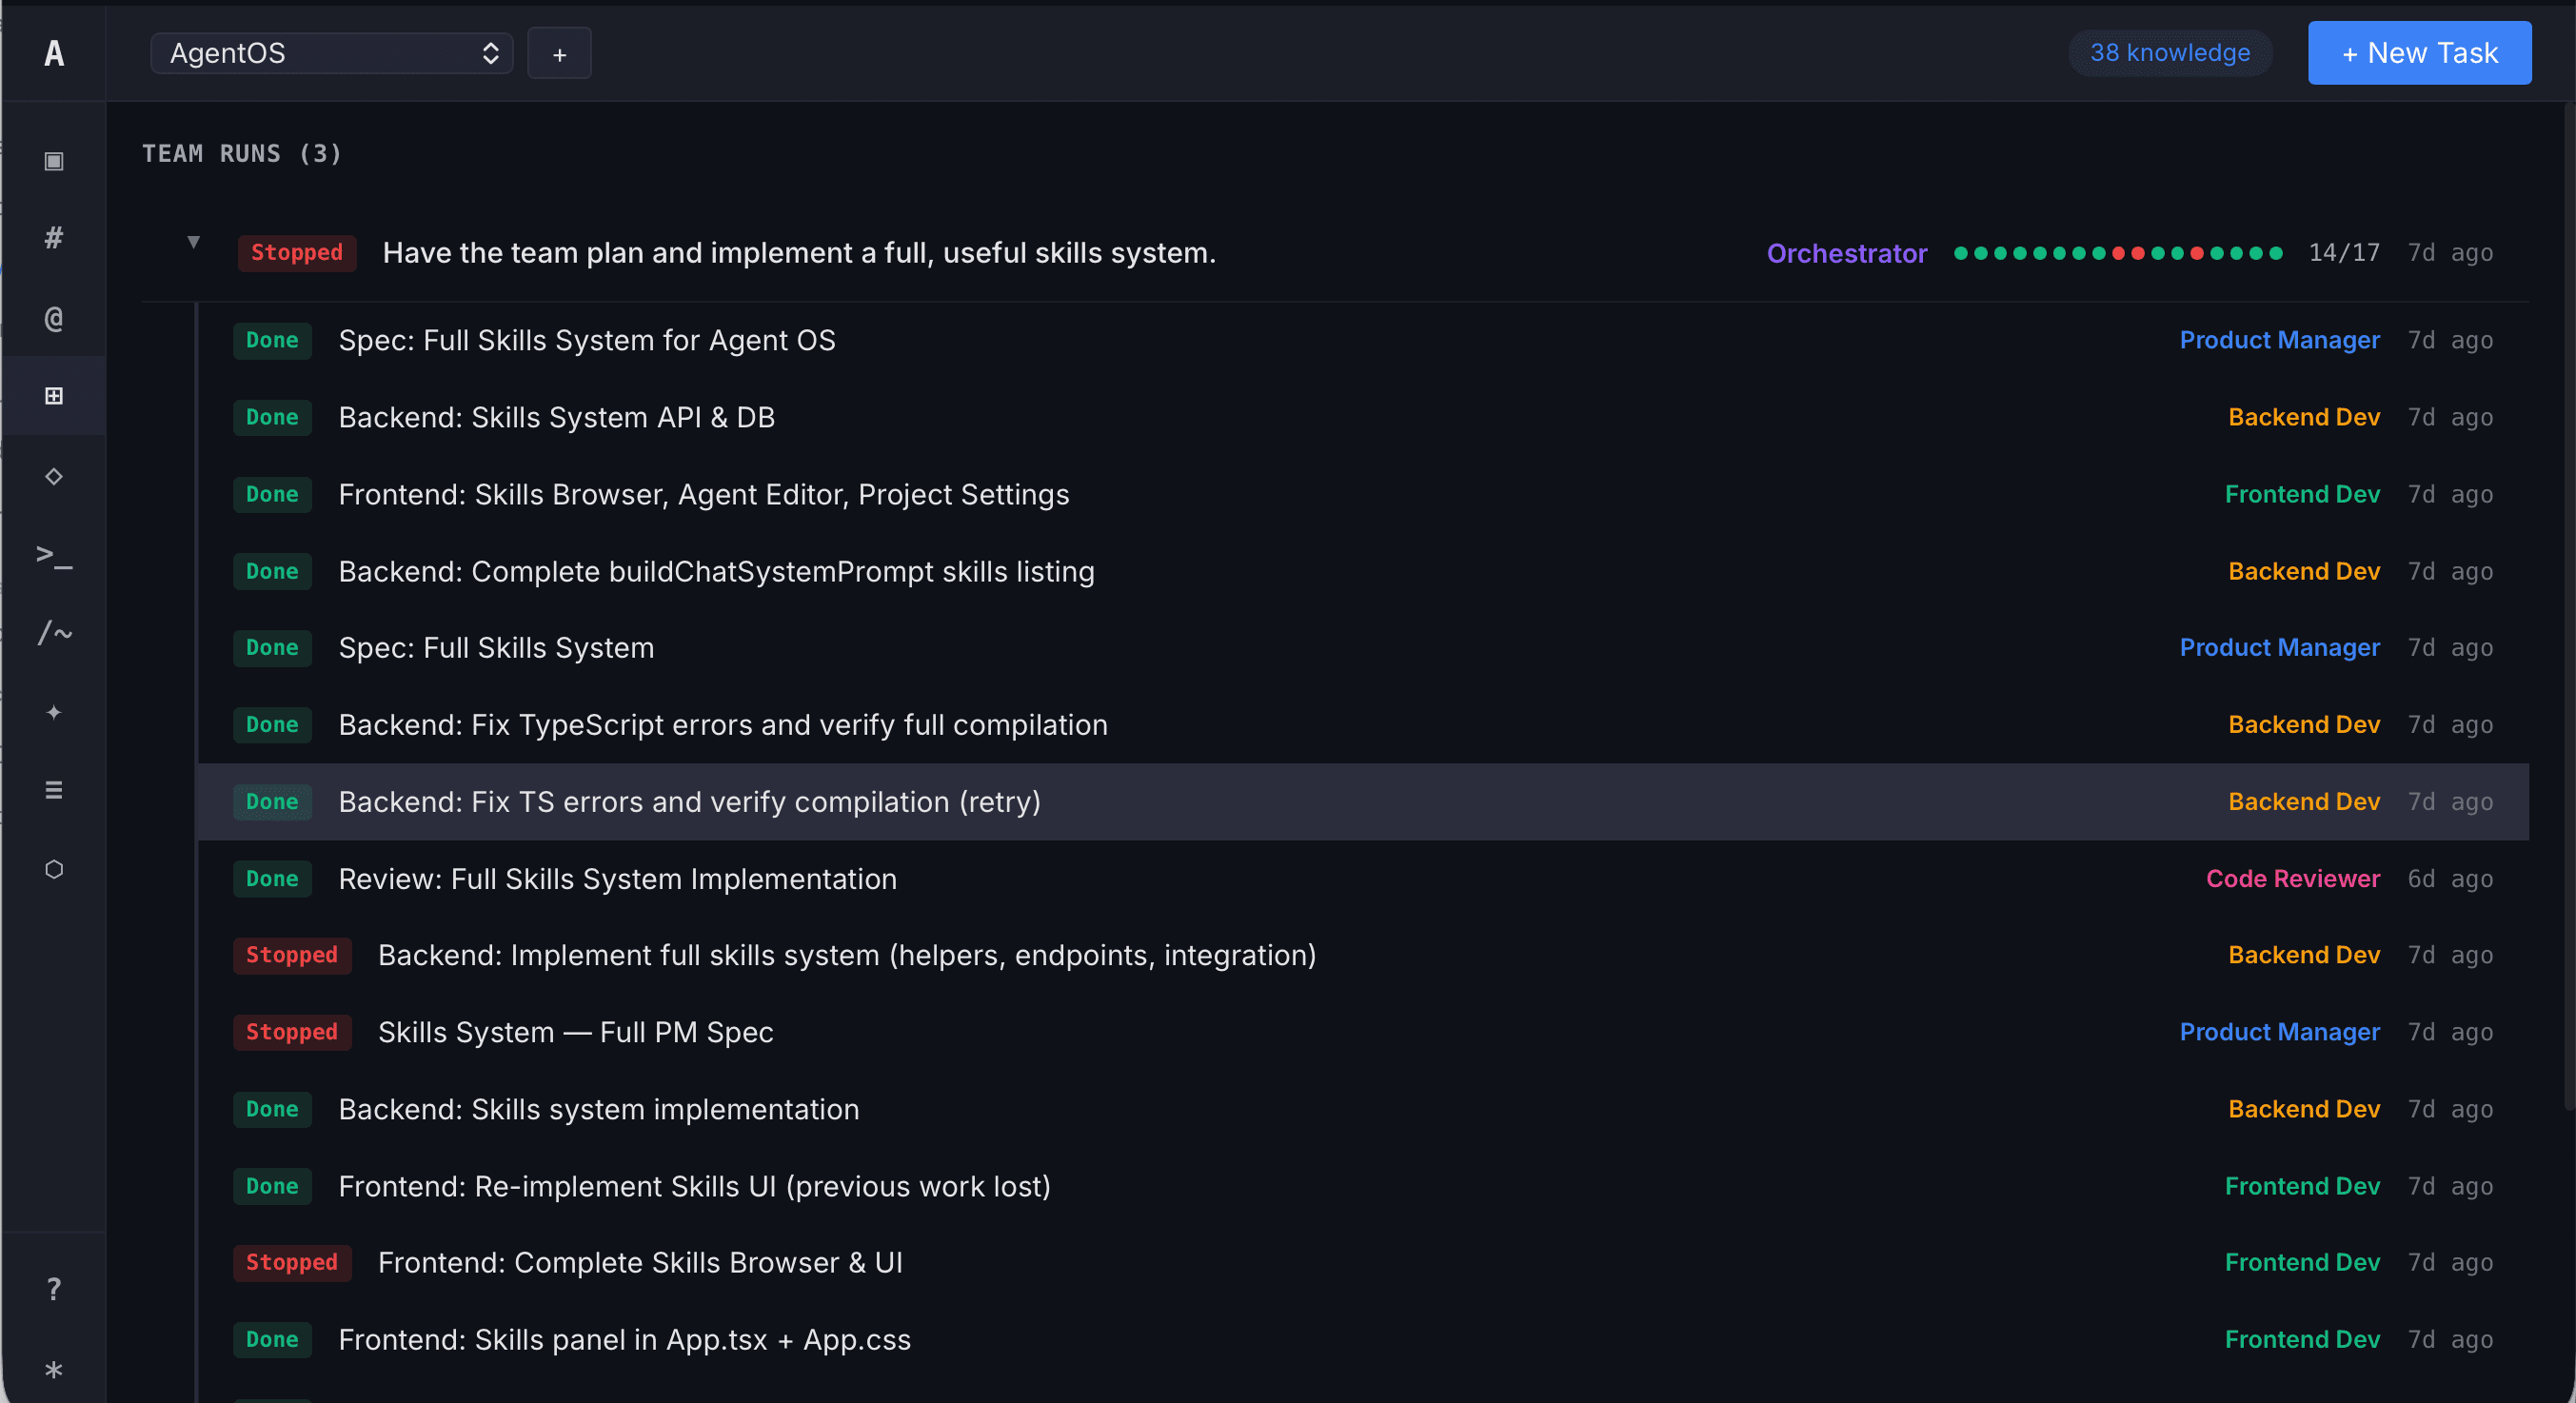The width and height of the screenshot is (2576, 1403).
Task: Collapse the stopped skills system team run
Action: [194, 242]
